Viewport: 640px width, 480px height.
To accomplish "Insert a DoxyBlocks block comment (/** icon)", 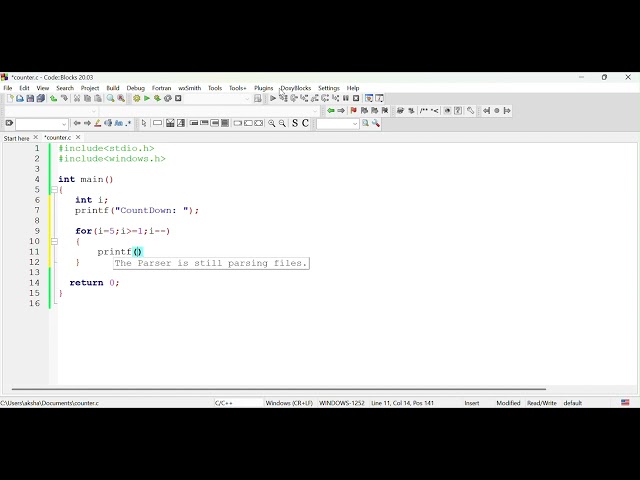I will point(424,111).
